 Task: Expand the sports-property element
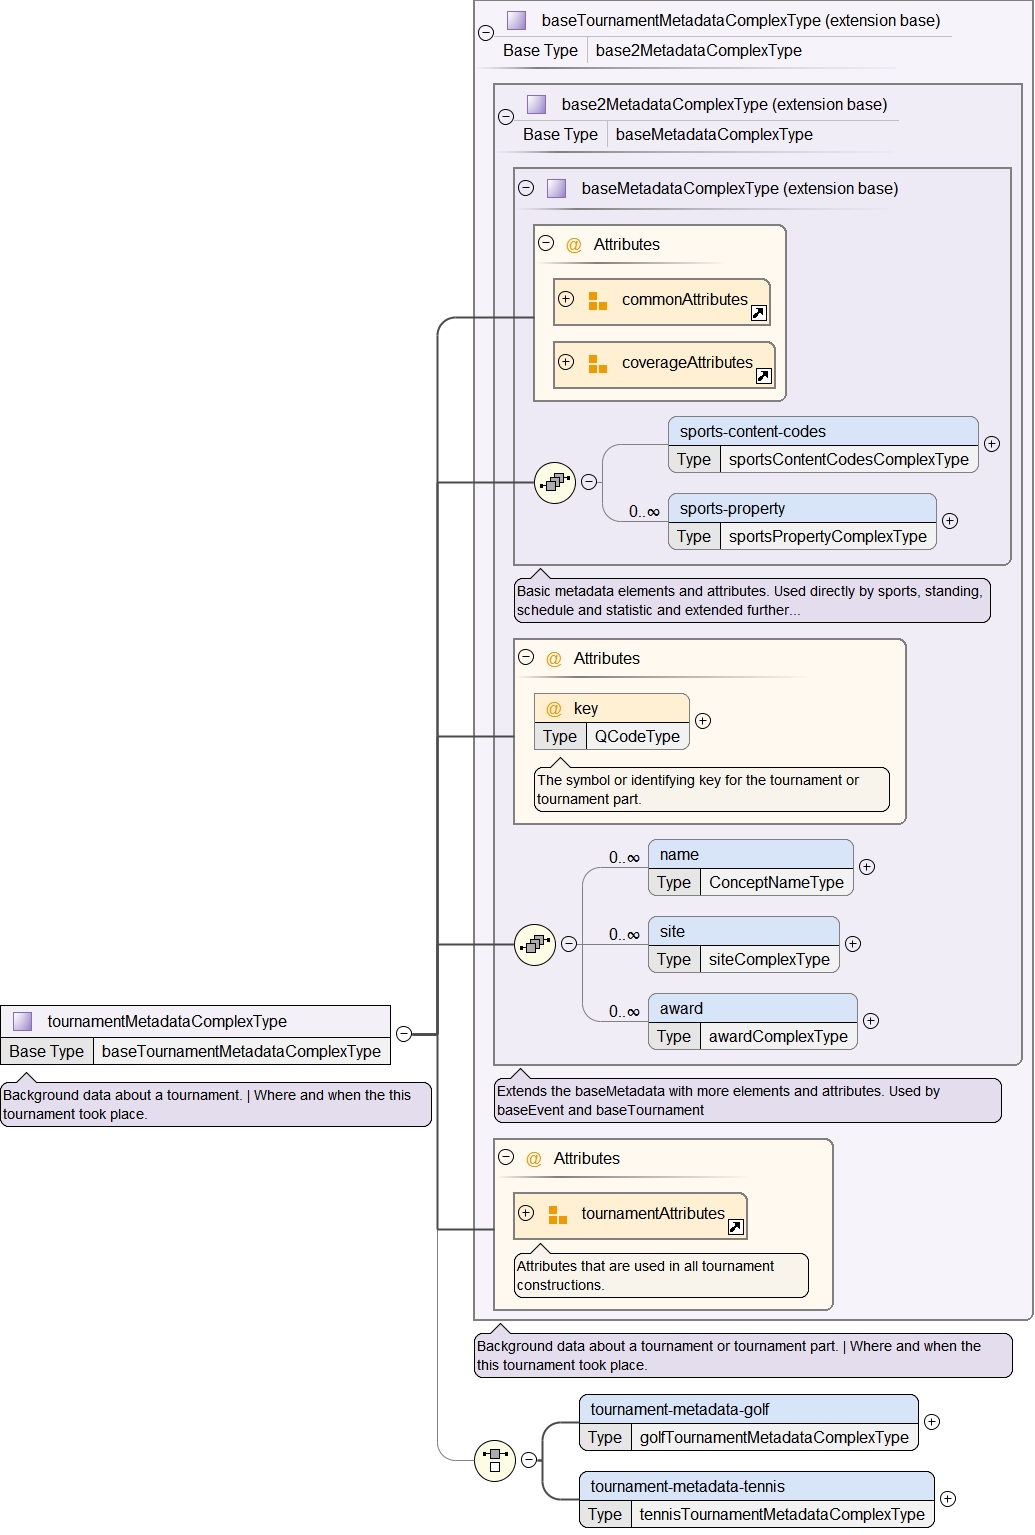click(x=950, y=521)
